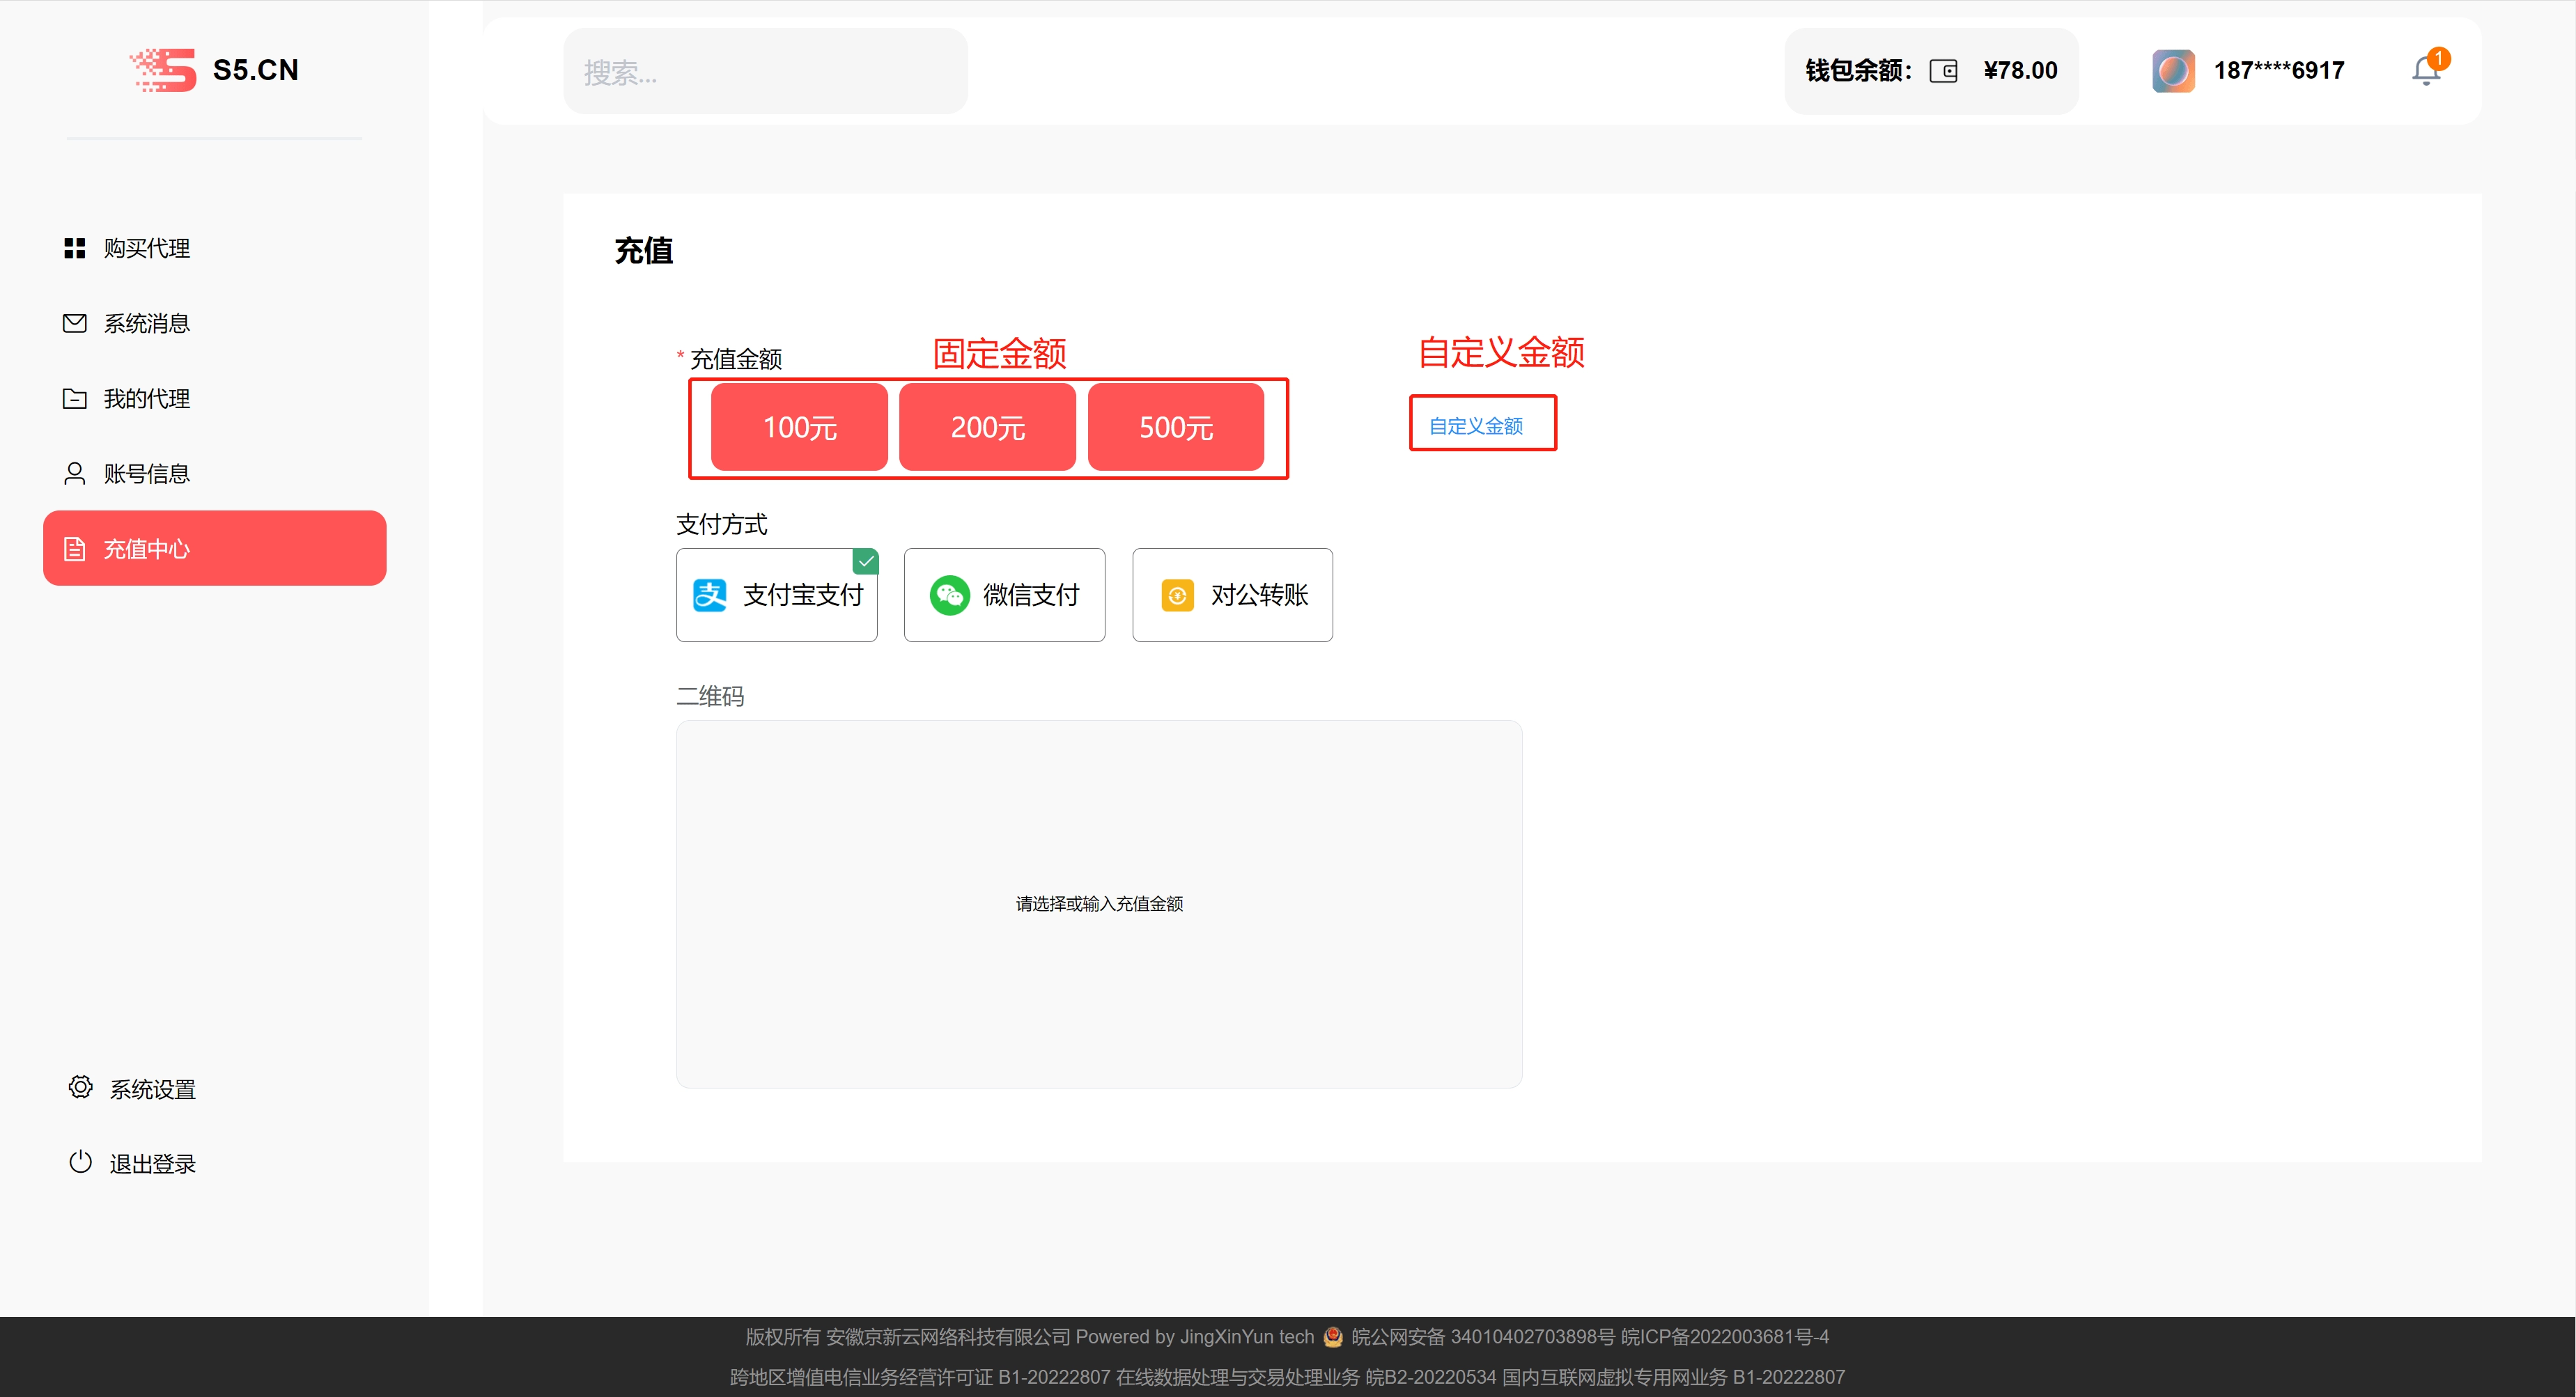
Task: Click the system settings gear icon
Action: [80, 1088]
